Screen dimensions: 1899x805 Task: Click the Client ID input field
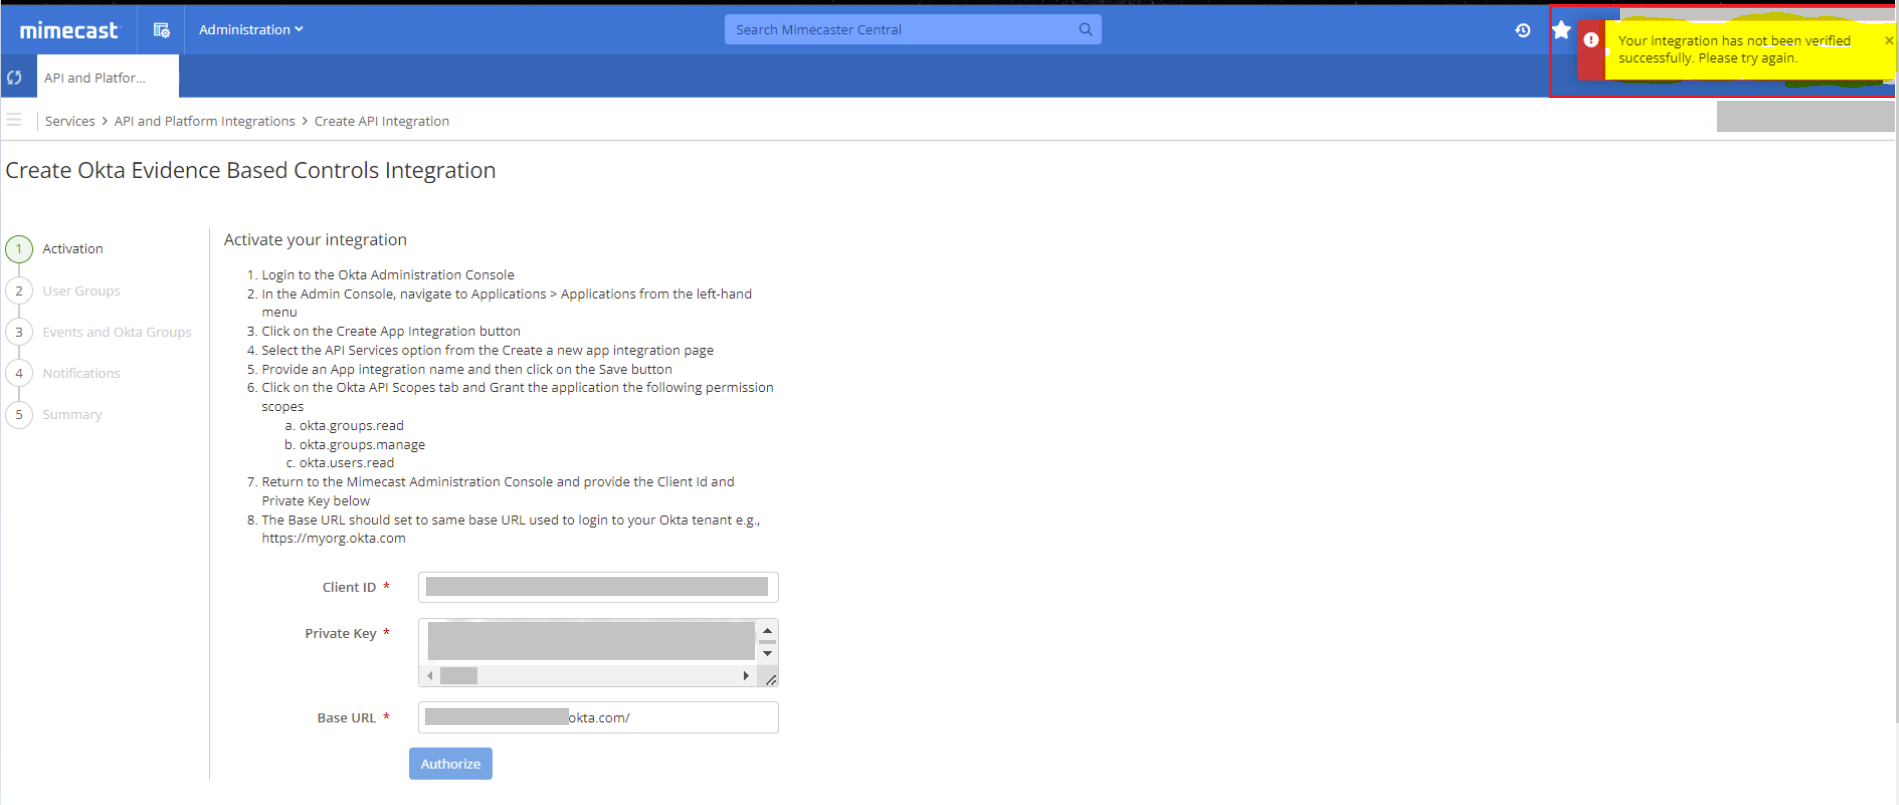click(x=597, y=587)
